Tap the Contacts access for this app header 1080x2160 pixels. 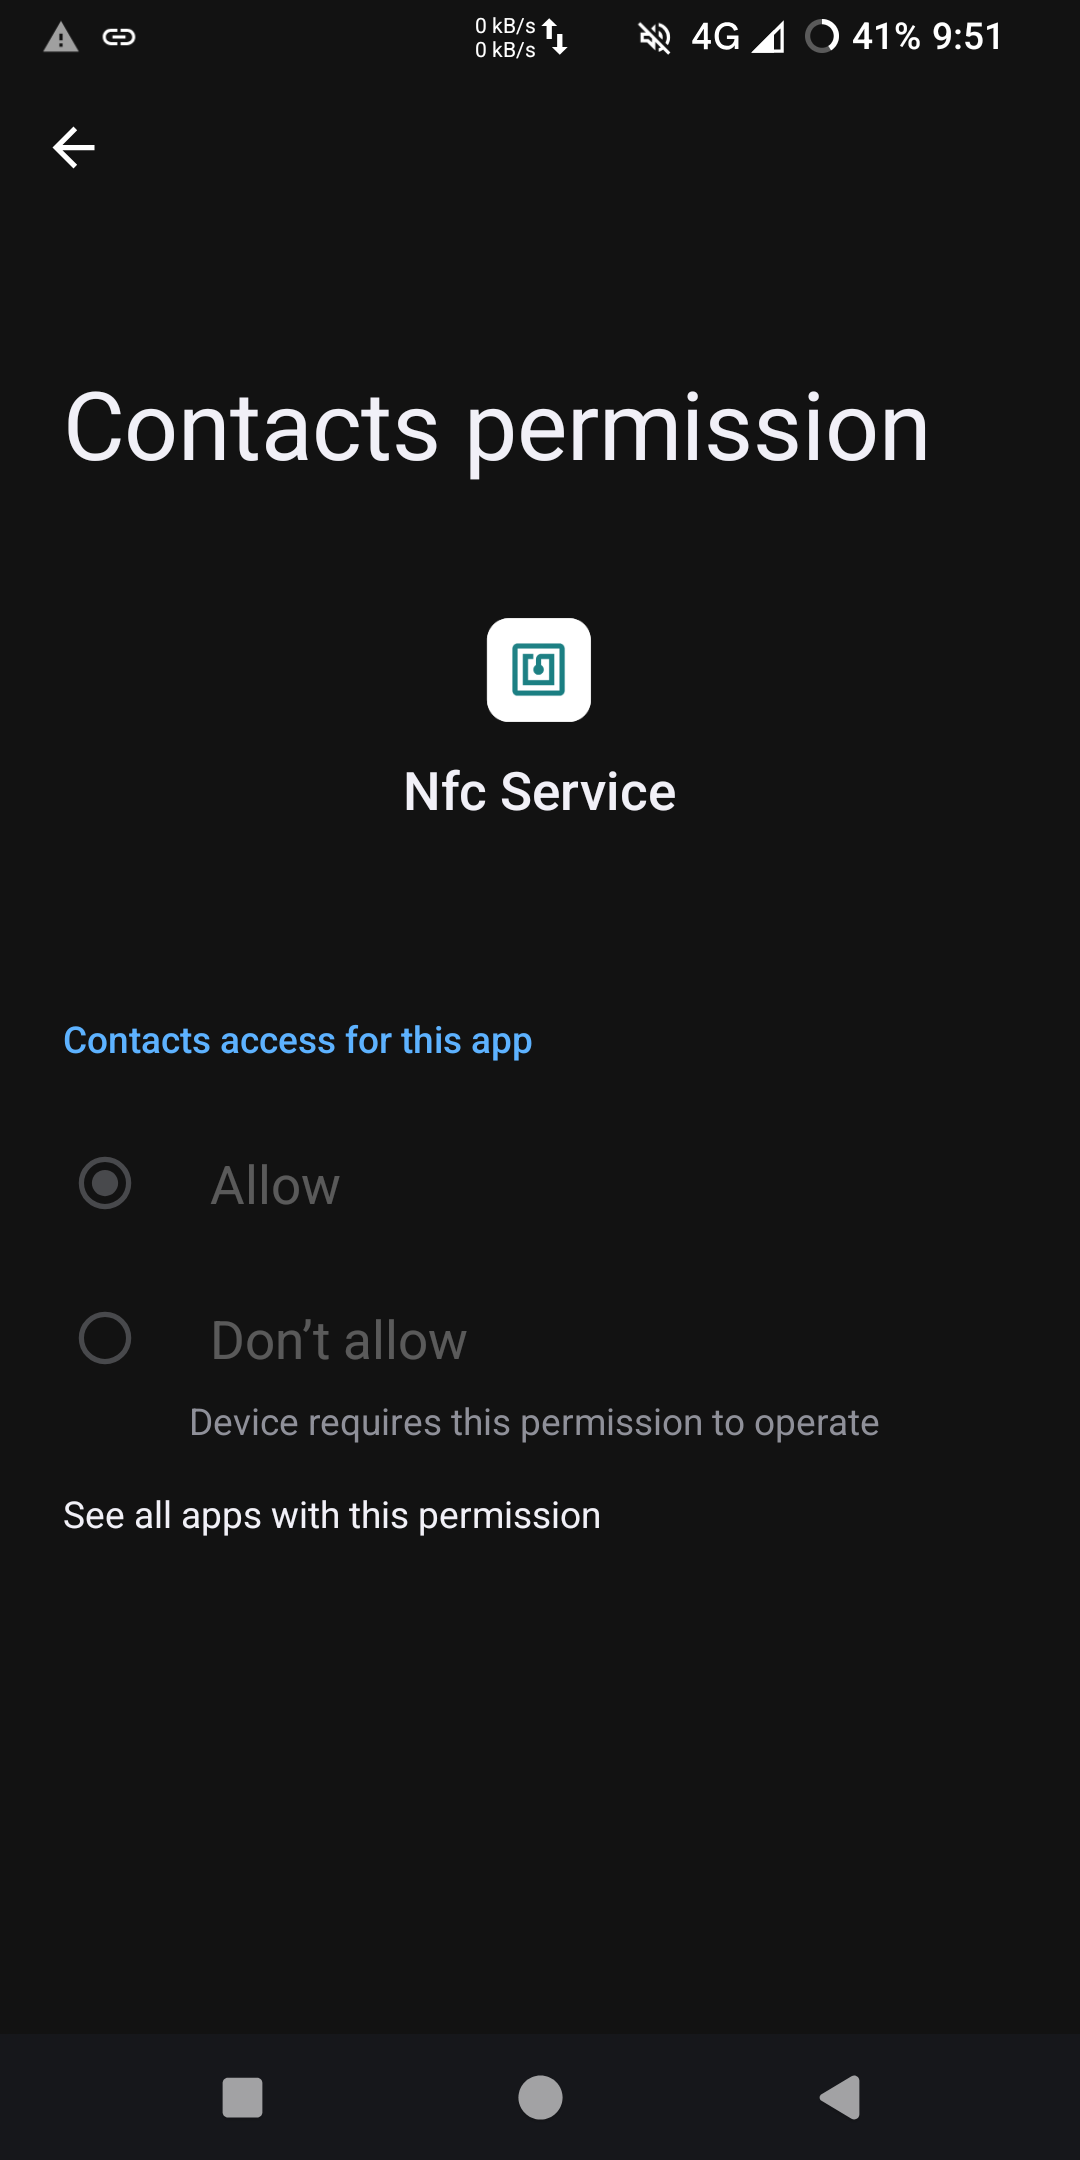pos(298,1041)
